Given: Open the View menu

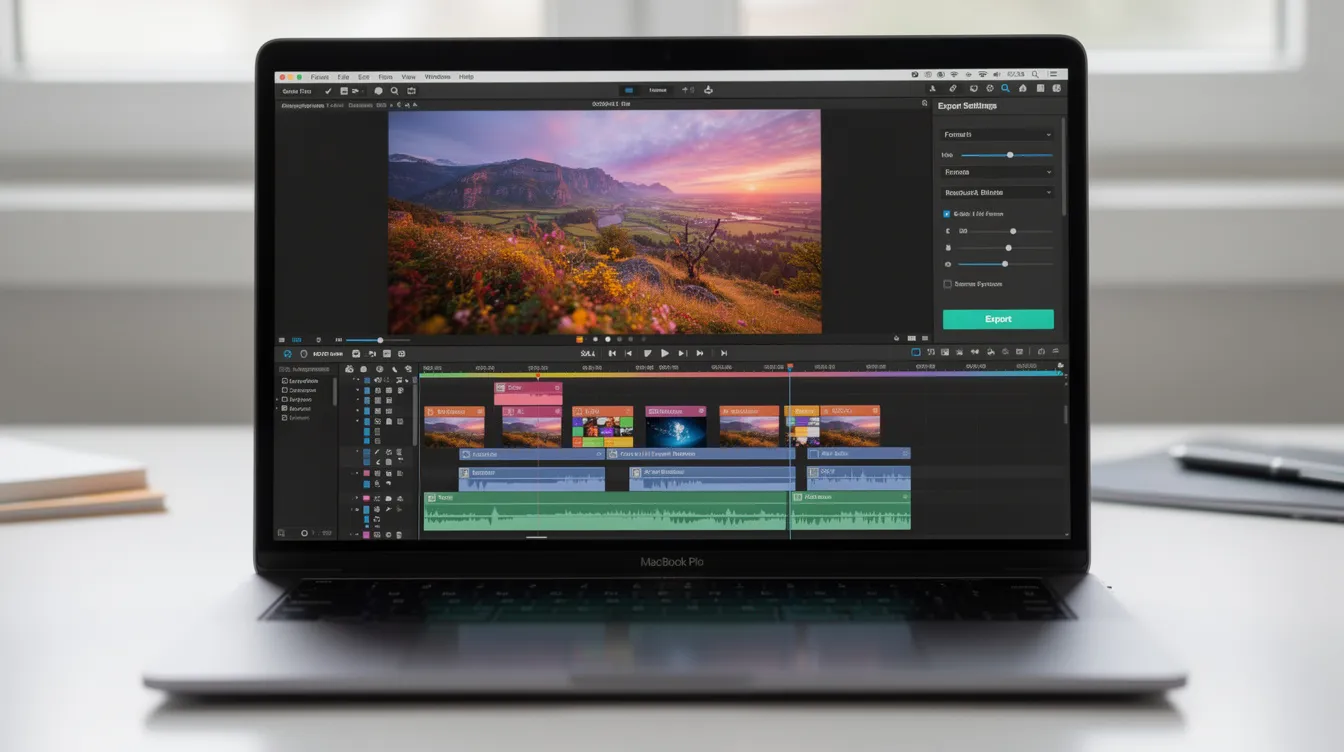Looking at the screenshot, I should click(x=408, y=77).
